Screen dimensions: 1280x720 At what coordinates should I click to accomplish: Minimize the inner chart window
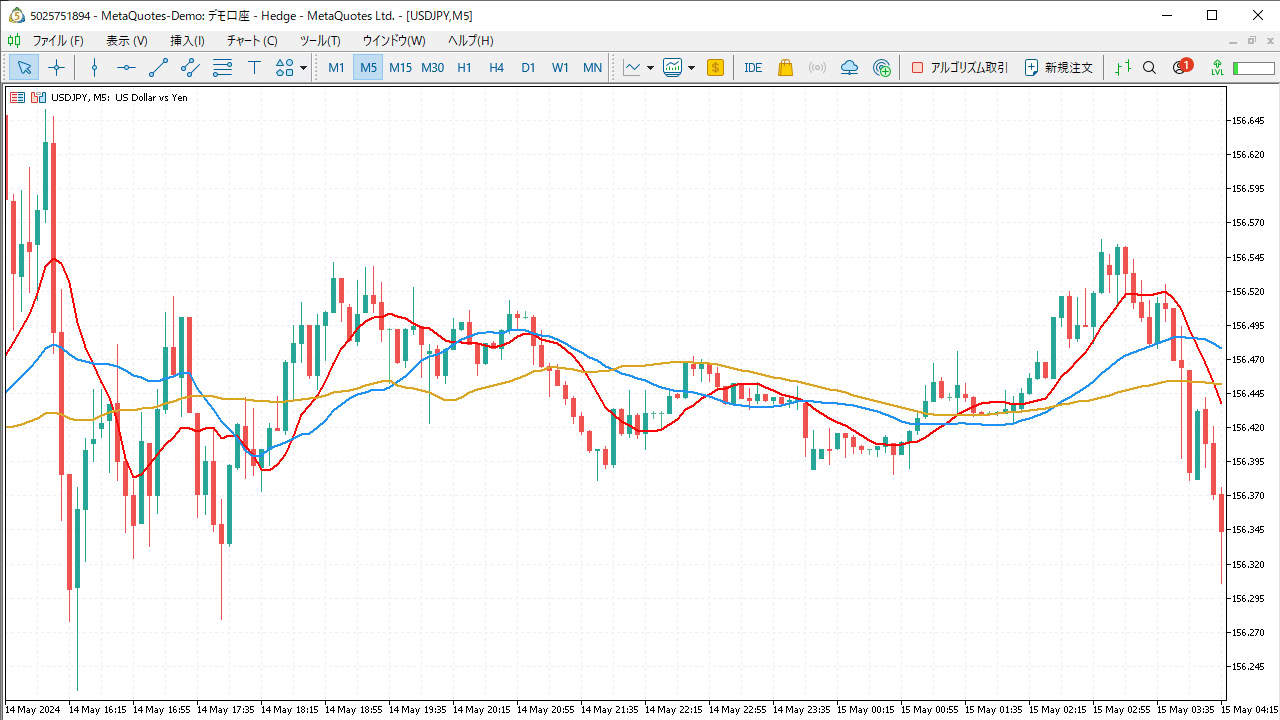coord(1233,41)
